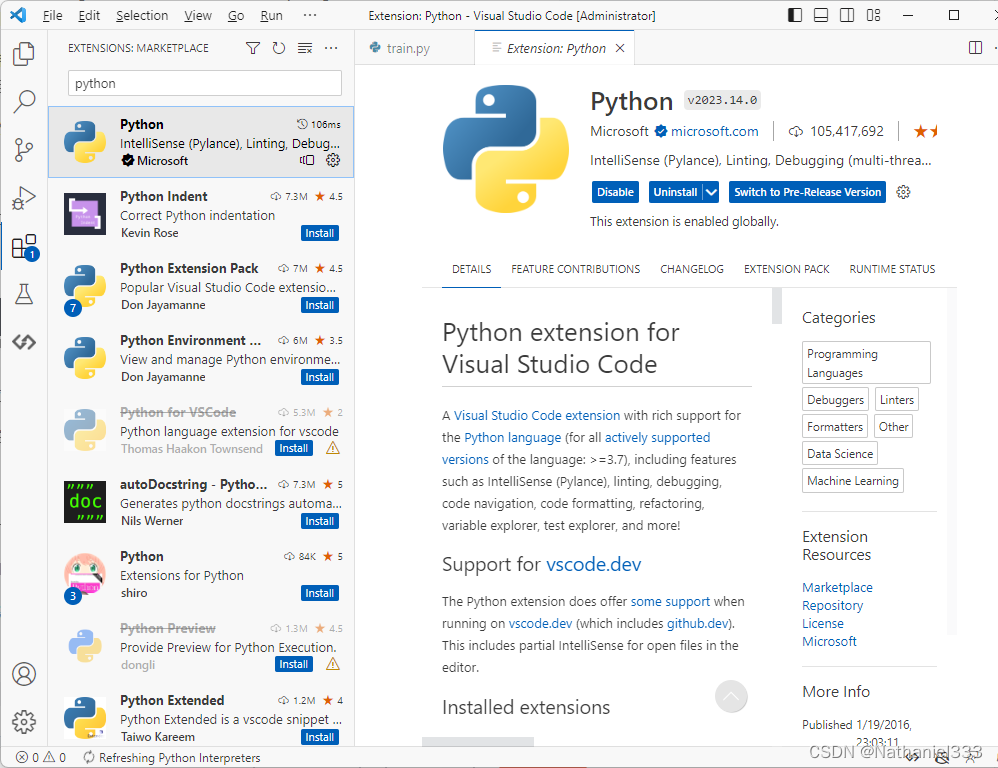Open the Edit menu
This screenshot has width=998, height=768.
click(89, 15)
